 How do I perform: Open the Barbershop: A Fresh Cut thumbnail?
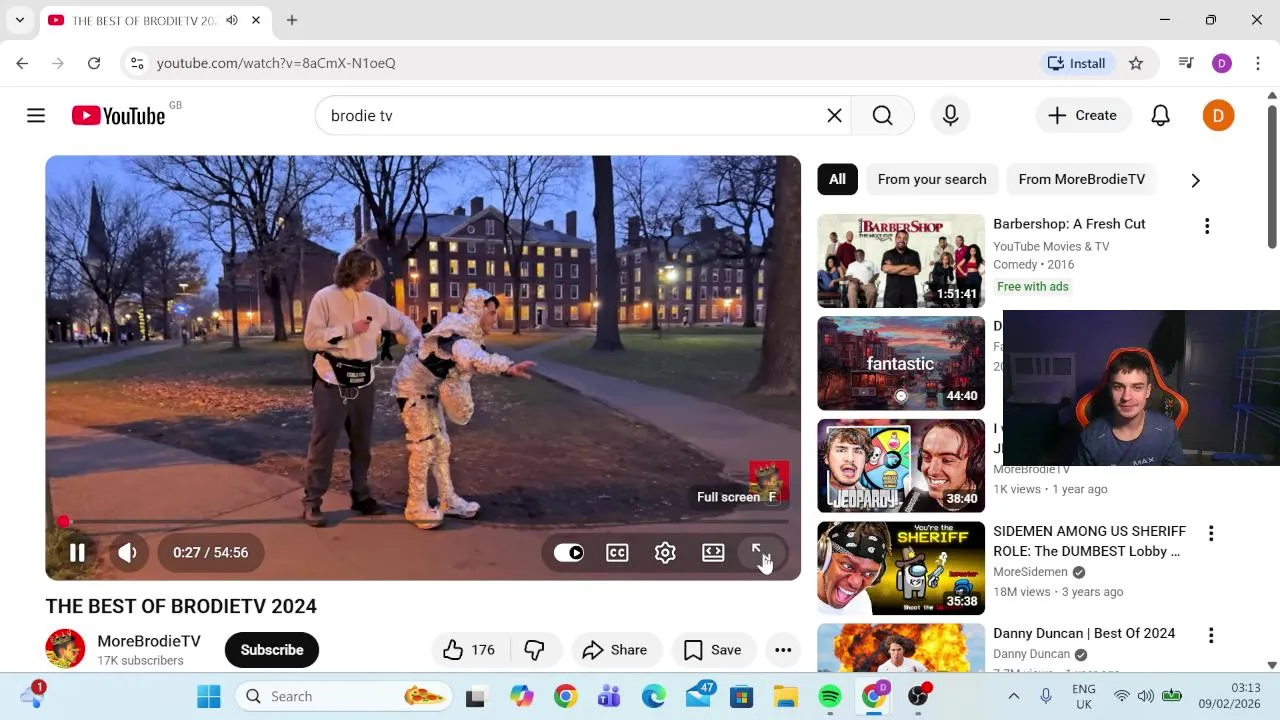pyautogui.click(x=901, y=261)
